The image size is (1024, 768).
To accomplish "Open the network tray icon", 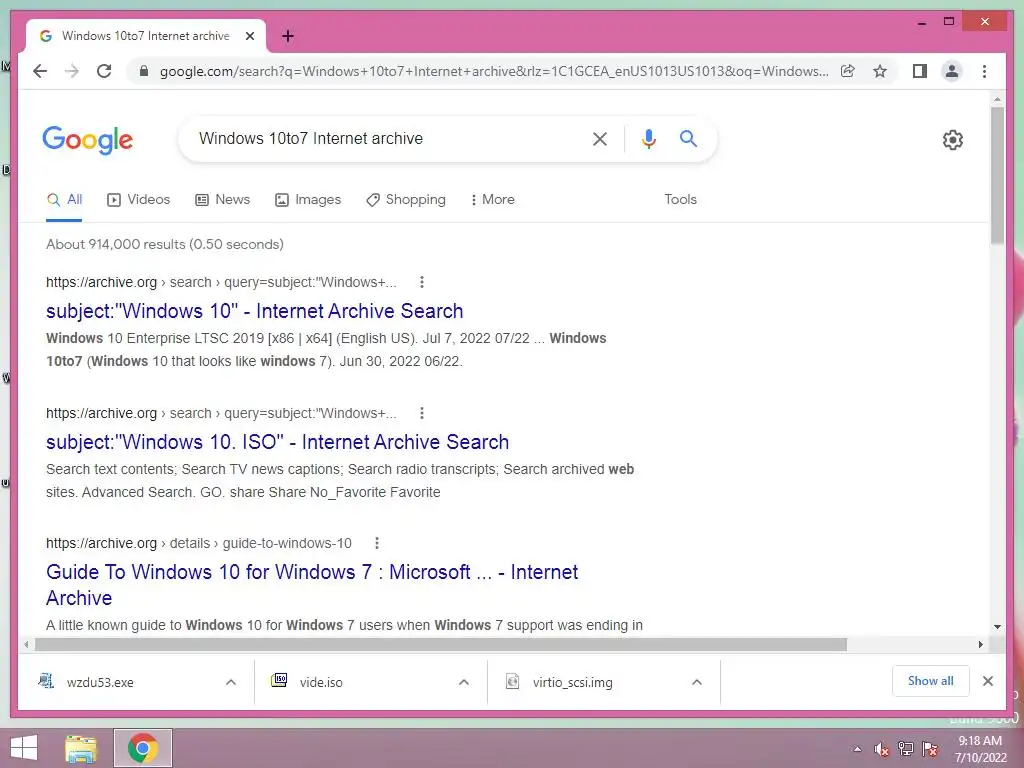I will [x=906, y=749].
